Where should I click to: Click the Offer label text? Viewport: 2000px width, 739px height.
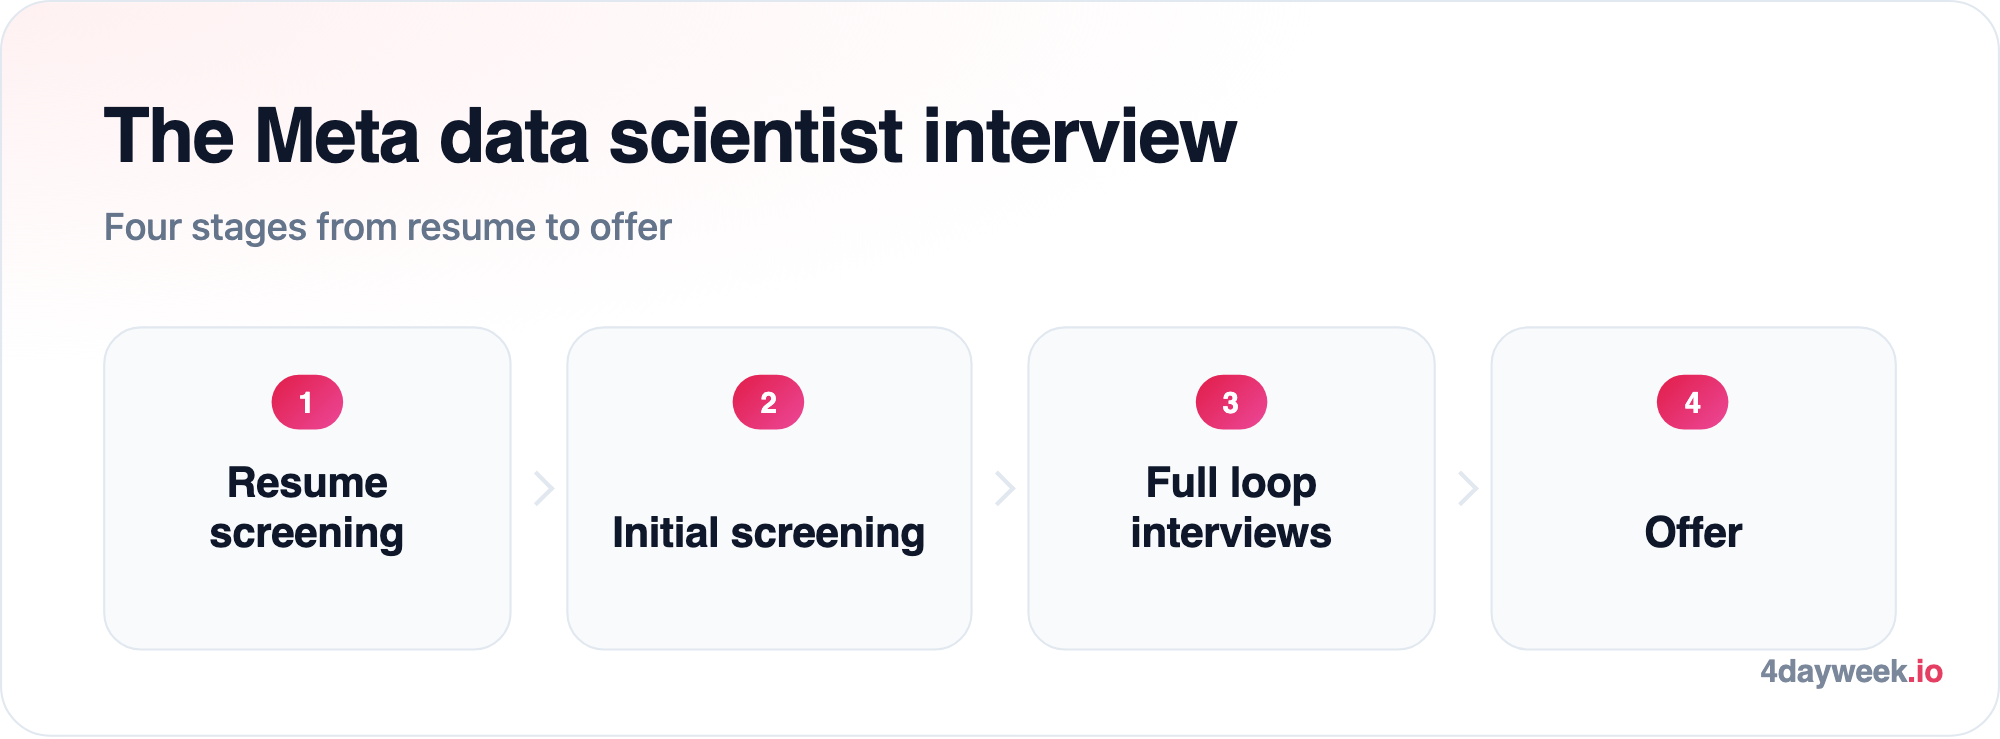click(1693, 533)
